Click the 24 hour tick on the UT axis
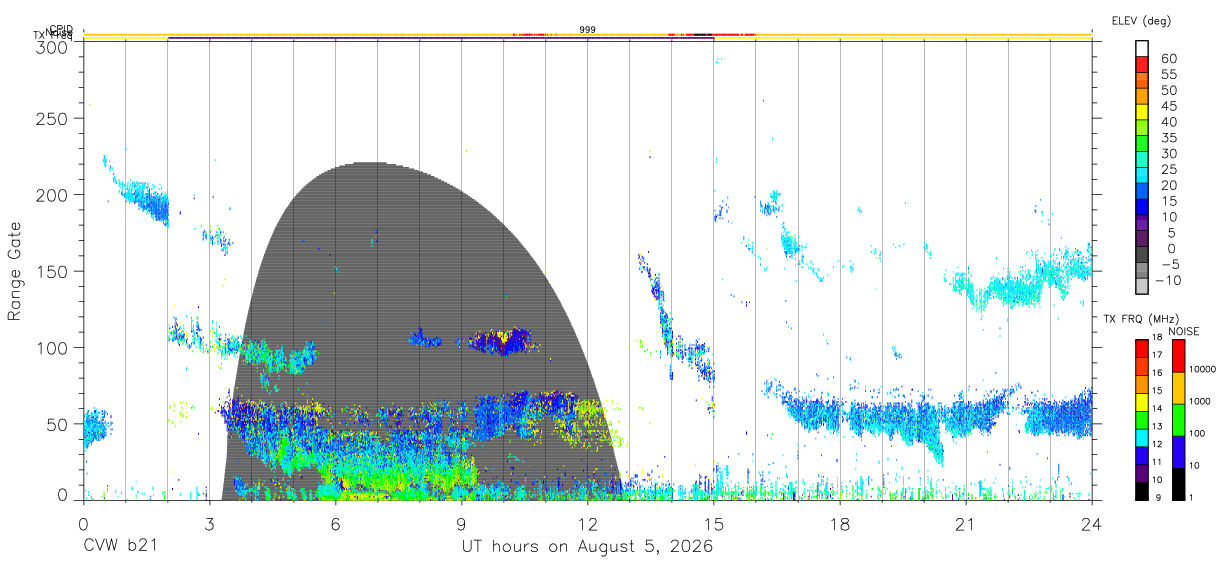 1091,524
